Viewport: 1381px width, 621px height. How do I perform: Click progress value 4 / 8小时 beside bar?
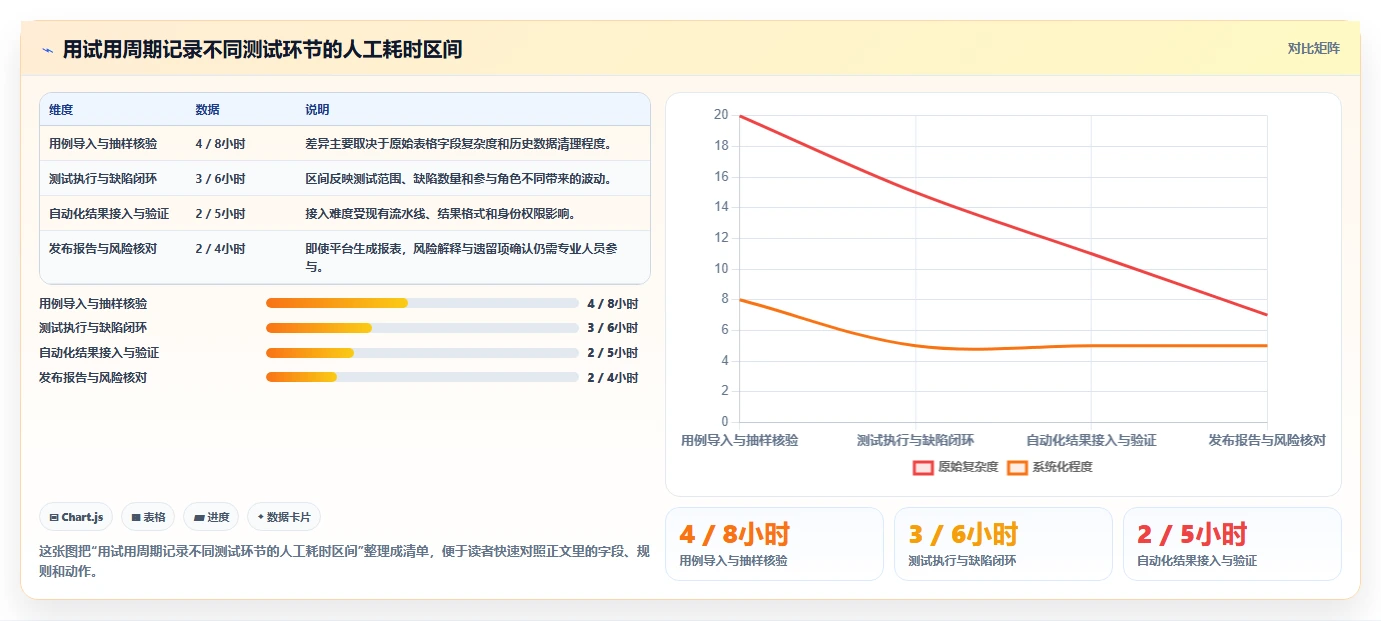pos(613,303)
